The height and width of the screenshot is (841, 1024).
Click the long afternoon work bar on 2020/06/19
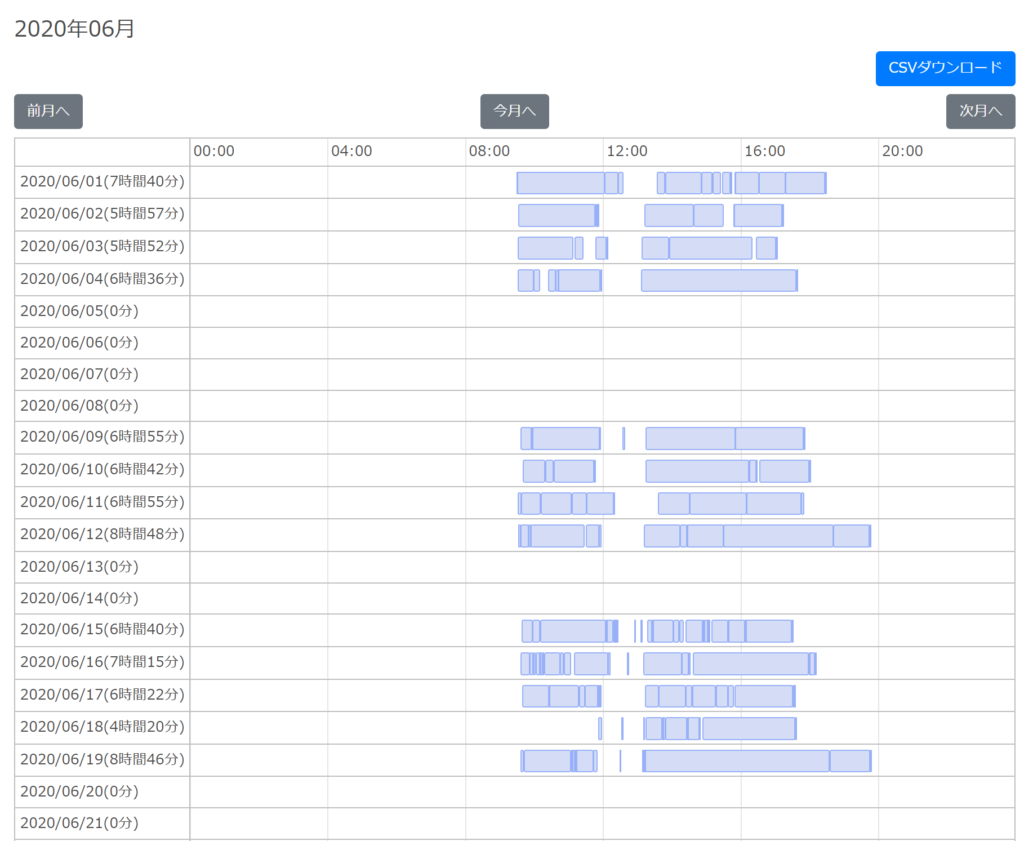click(737, 761)
